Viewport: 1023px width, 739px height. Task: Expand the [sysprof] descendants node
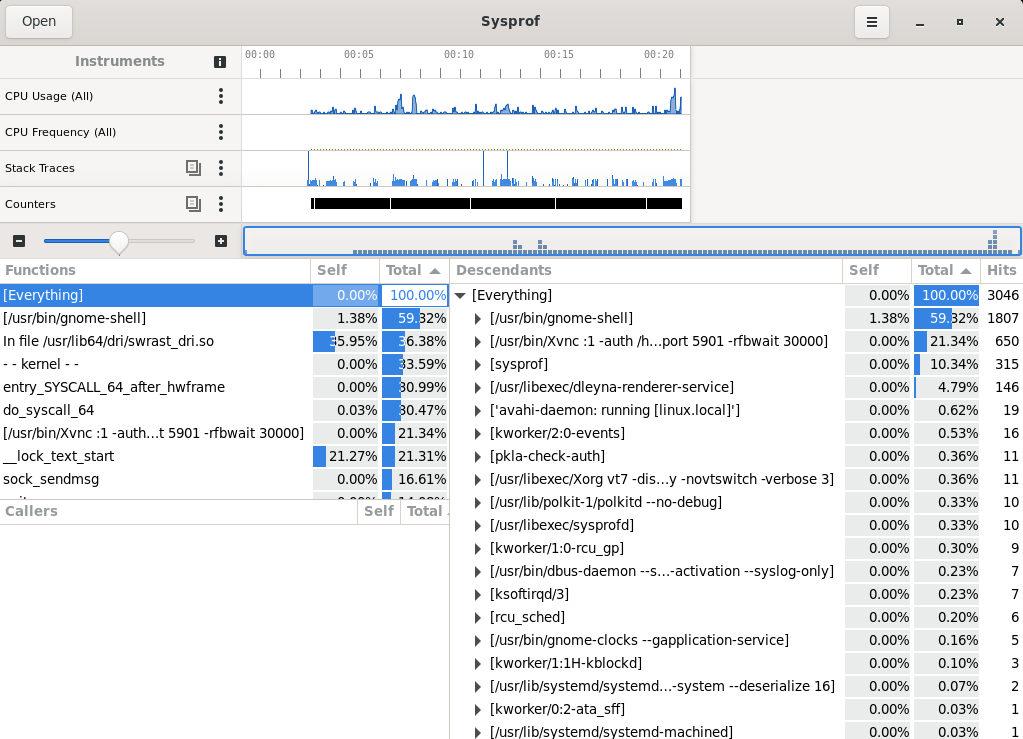pos(477,365)
